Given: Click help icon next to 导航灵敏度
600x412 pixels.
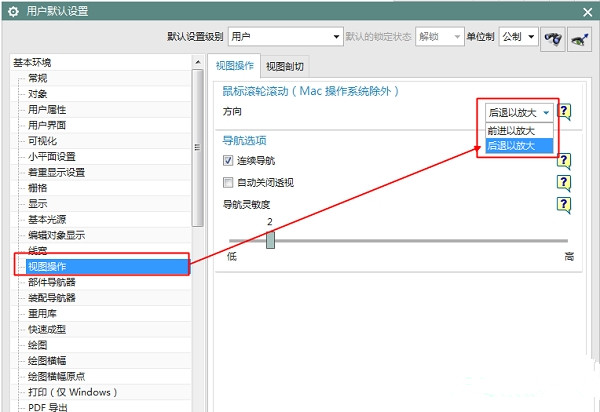Looking at the screenshot, I should (x=564, y=204).
